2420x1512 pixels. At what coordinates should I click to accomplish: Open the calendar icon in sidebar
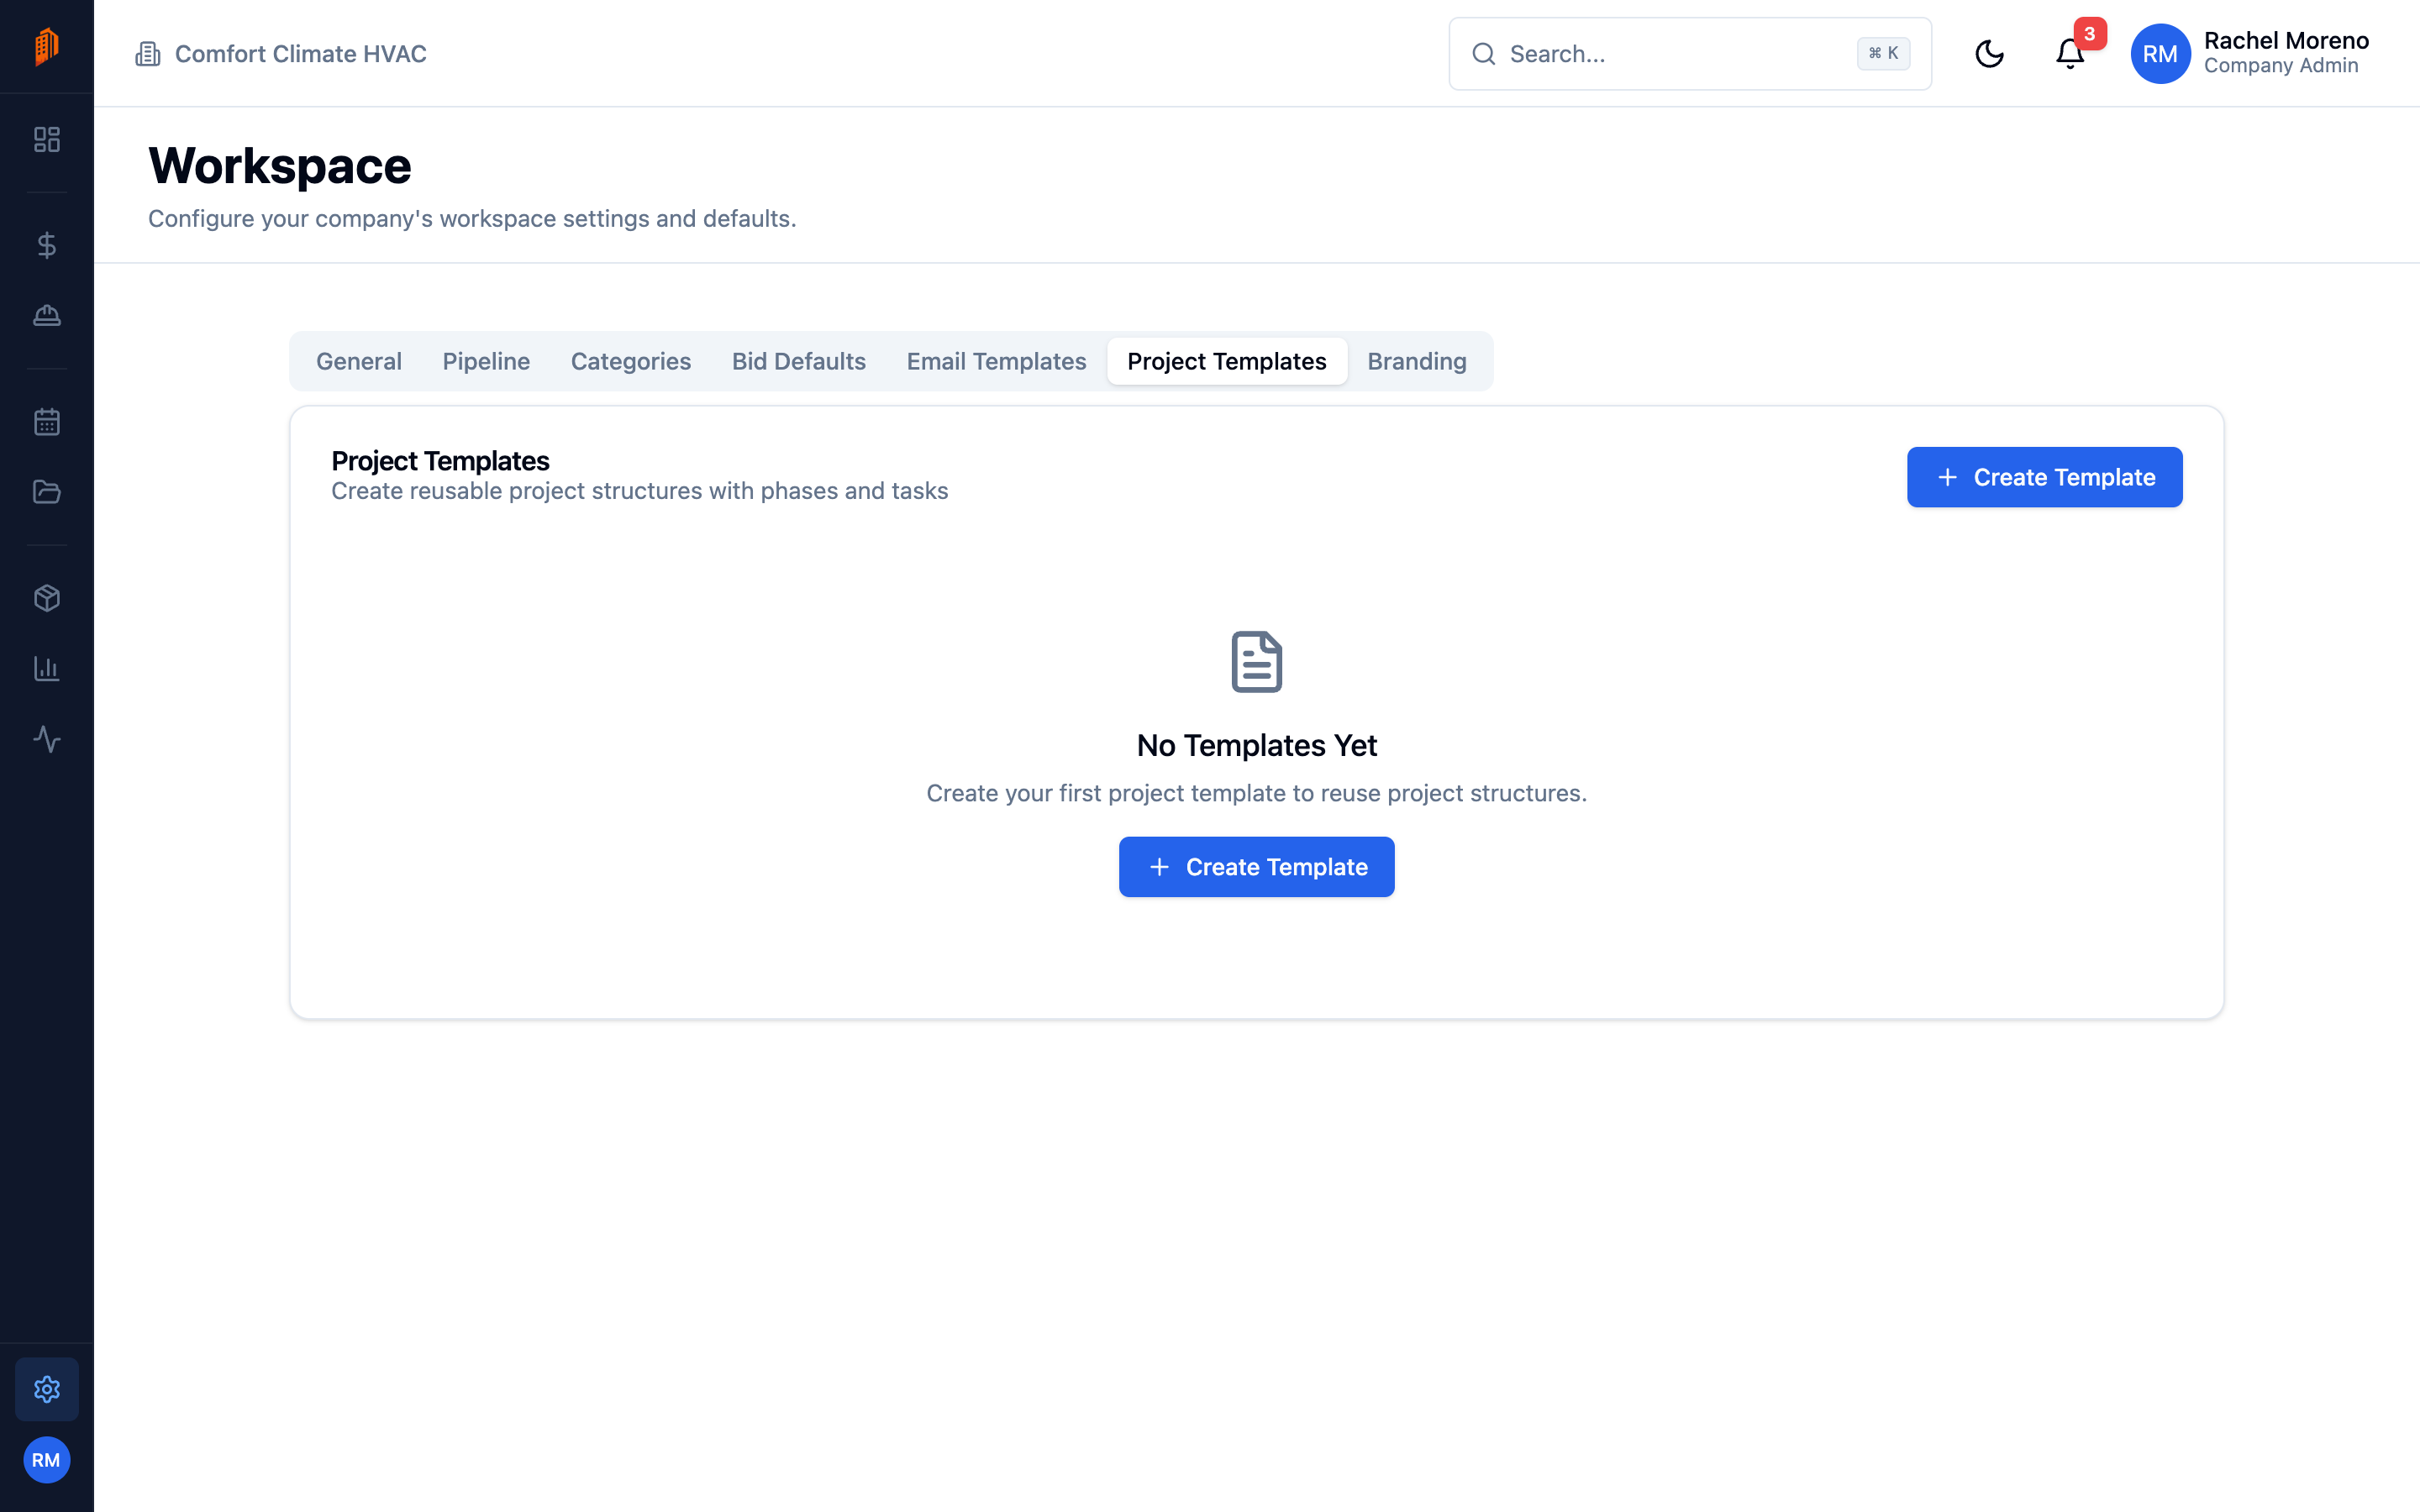[47, 422]
